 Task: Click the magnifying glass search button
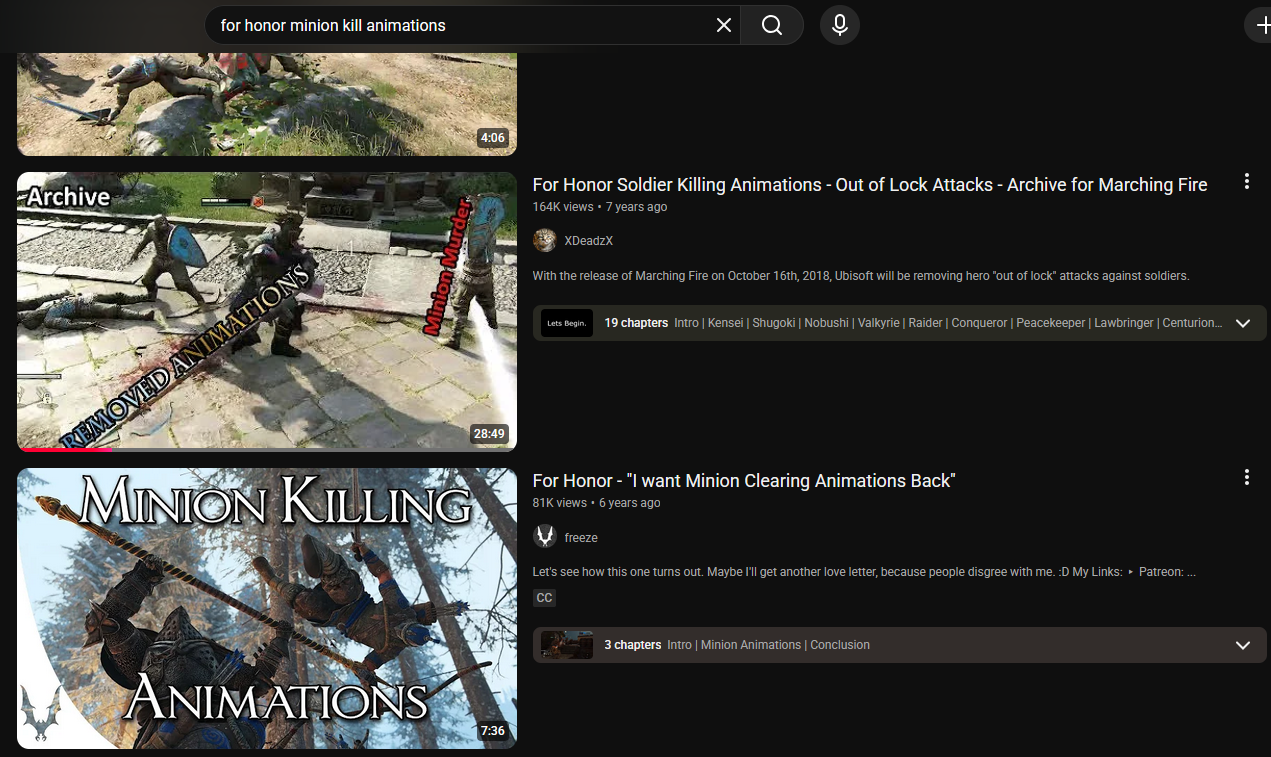click(772, 25)
